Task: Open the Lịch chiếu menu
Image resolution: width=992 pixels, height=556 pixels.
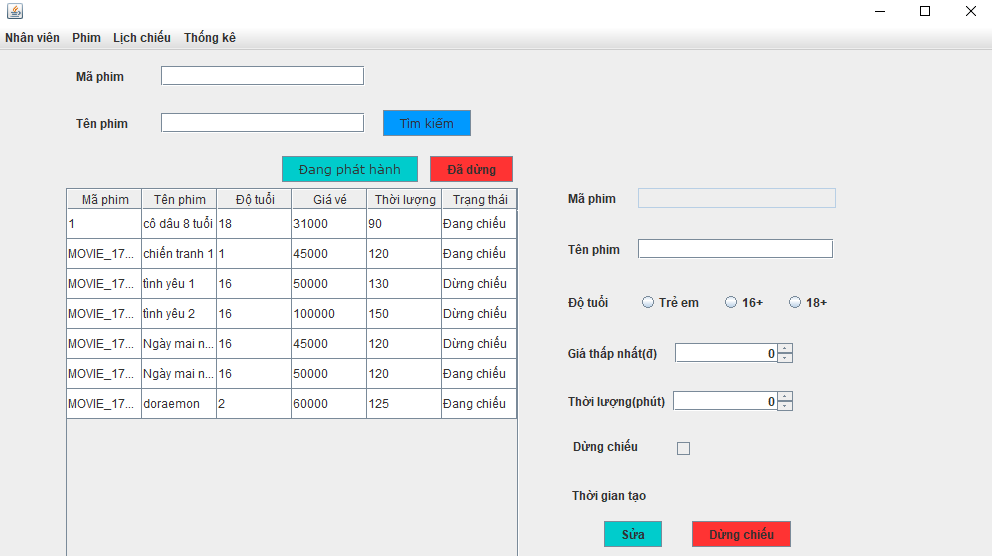Action: [x=142, y=38]
